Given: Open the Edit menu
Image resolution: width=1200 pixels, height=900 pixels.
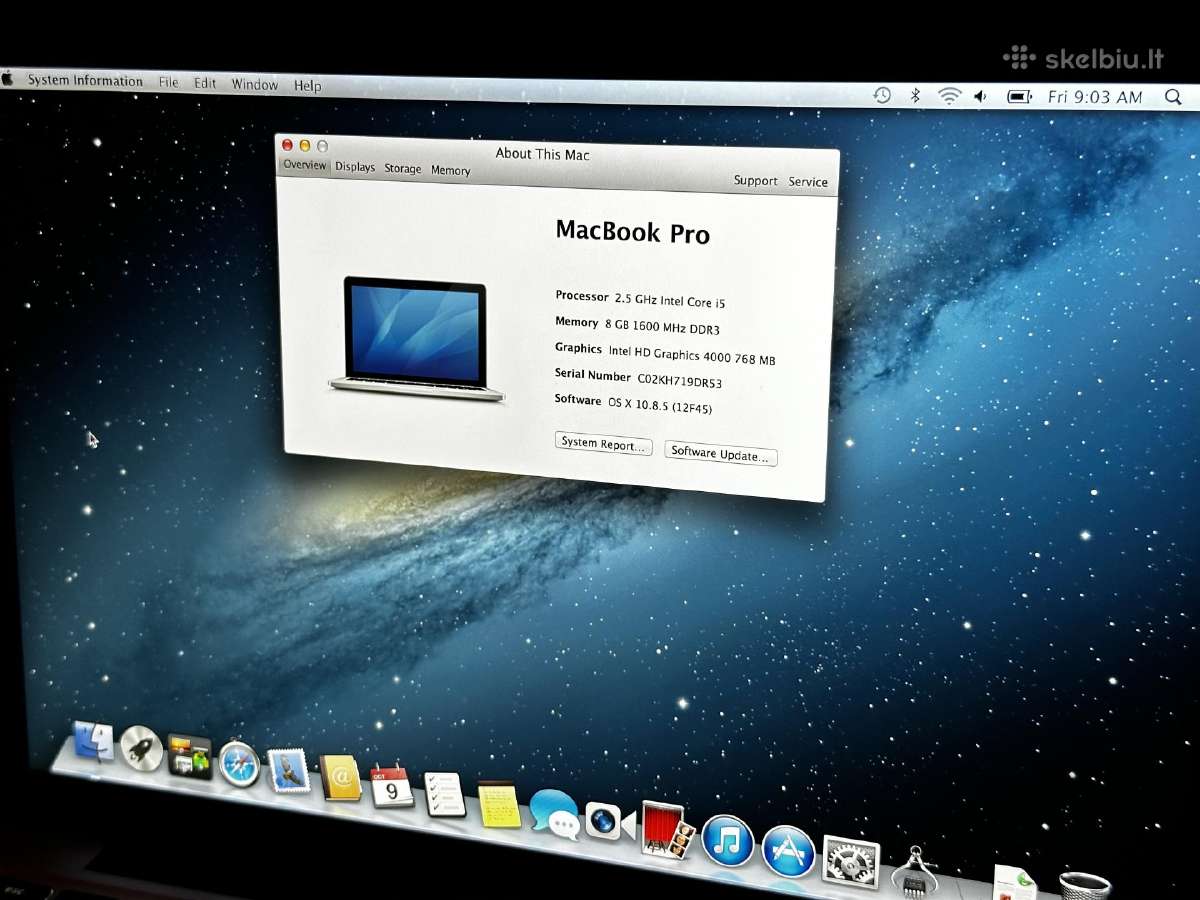Looking at the screenshot, I should point(205,84).
